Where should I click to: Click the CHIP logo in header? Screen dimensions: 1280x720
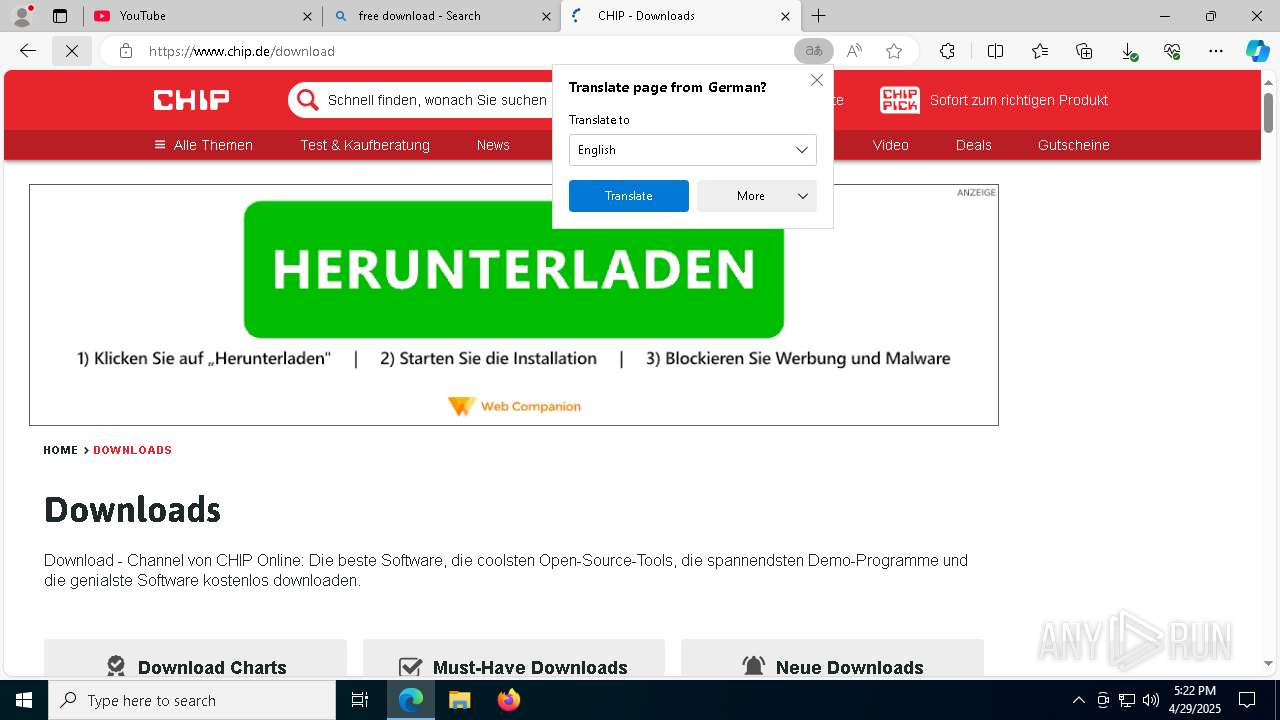click(x=191, y=99)
